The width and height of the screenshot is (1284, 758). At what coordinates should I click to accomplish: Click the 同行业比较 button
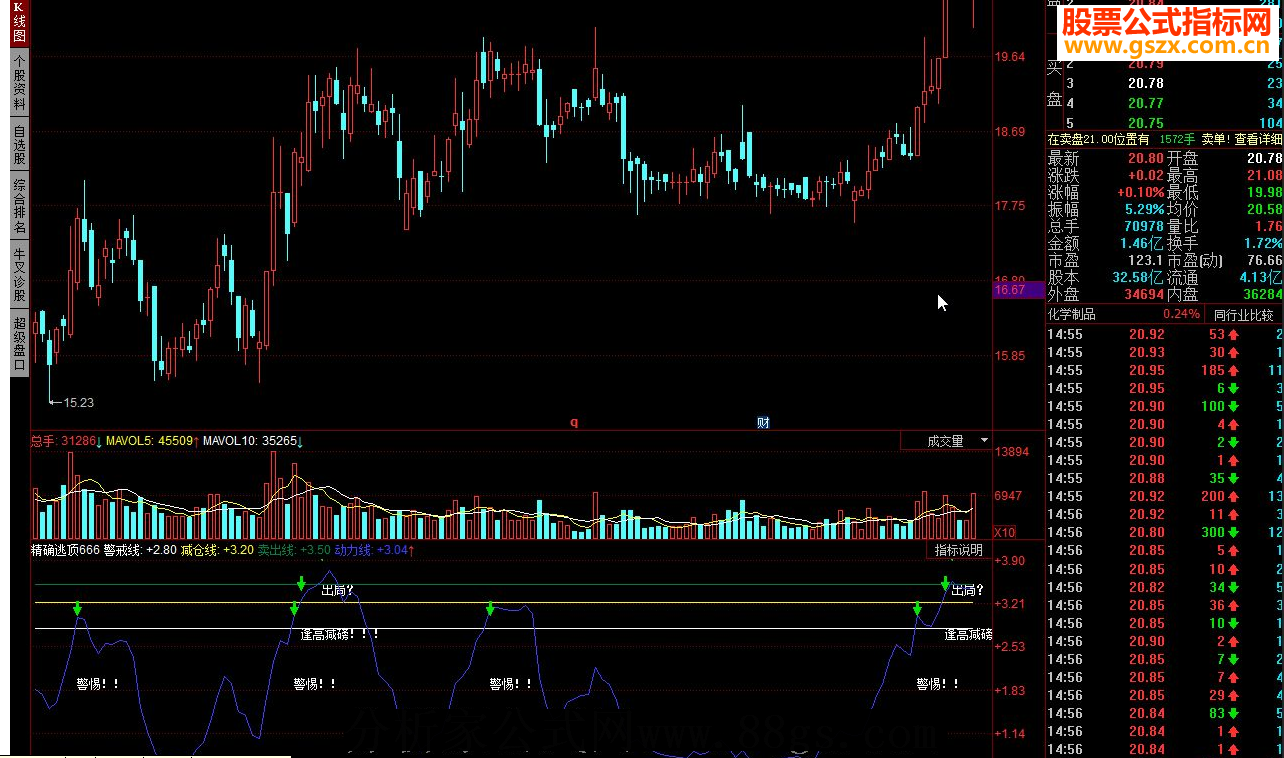(x=1243, y=315)
